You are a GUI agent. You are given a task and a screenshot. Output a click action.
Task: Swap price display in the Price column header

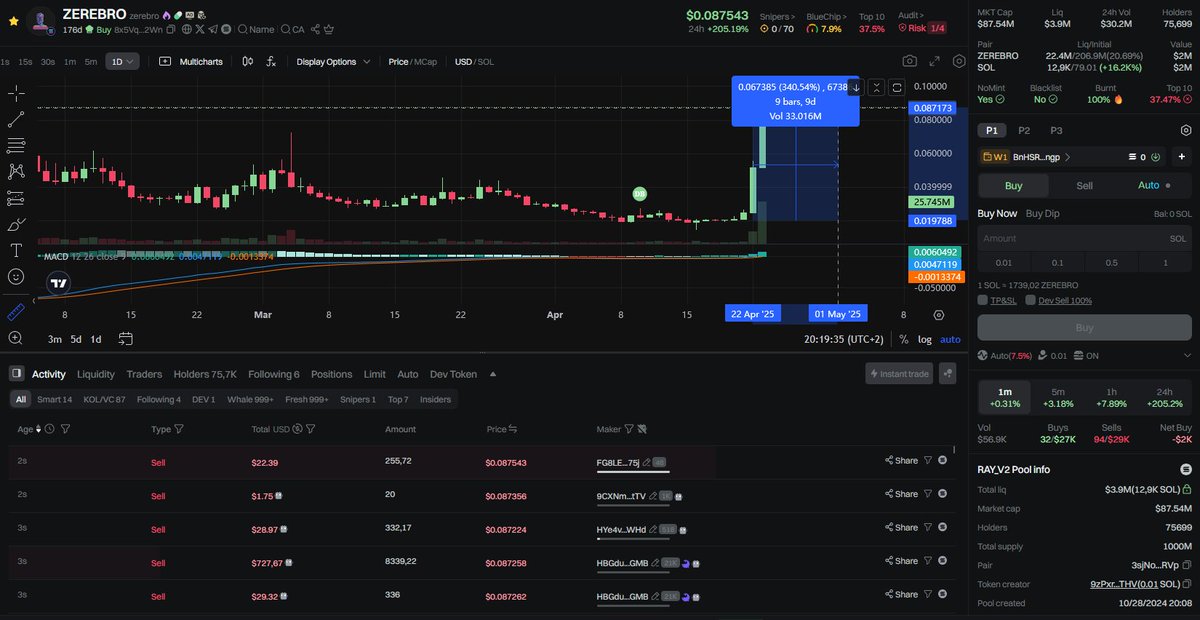pos(513,429)
